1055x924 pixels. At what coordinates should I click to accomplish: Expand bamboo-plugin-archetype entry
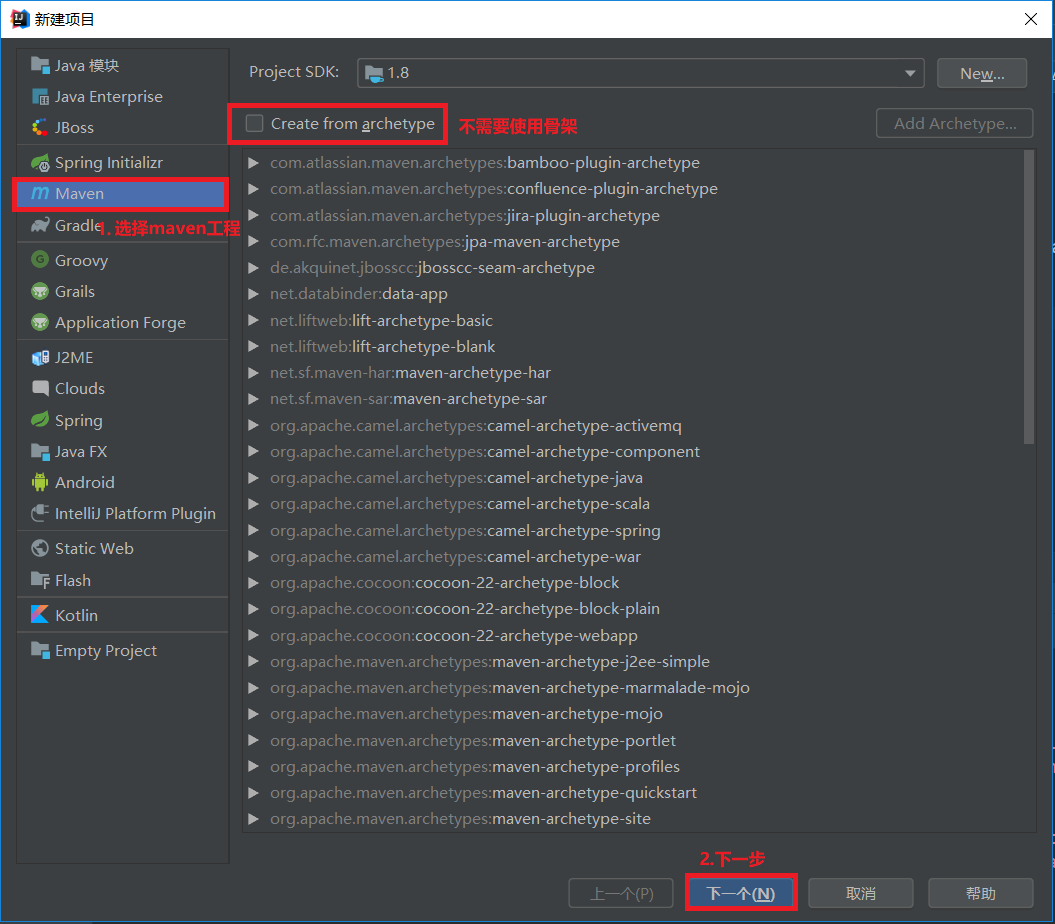tap(254, 162)
